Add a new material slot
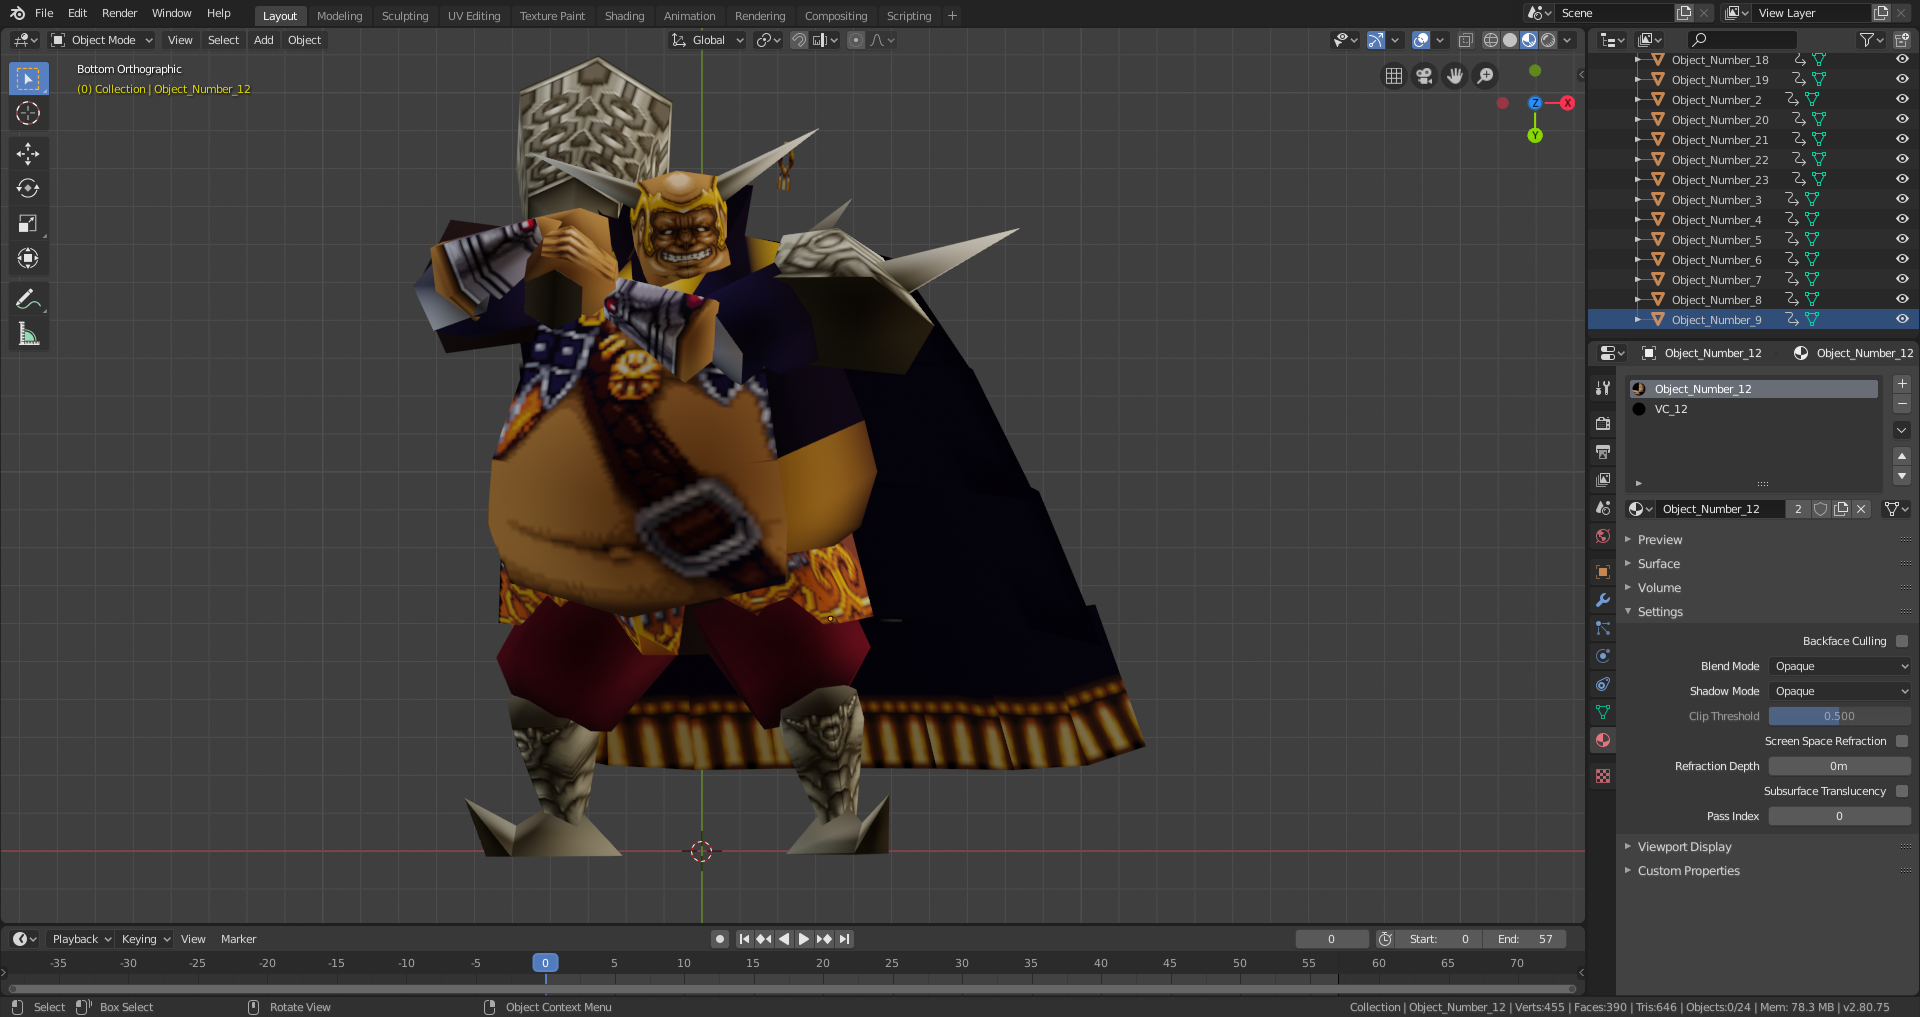Image resolution: width=1920 pixels, height=1017 pixels. click(x=1902, y=384)
